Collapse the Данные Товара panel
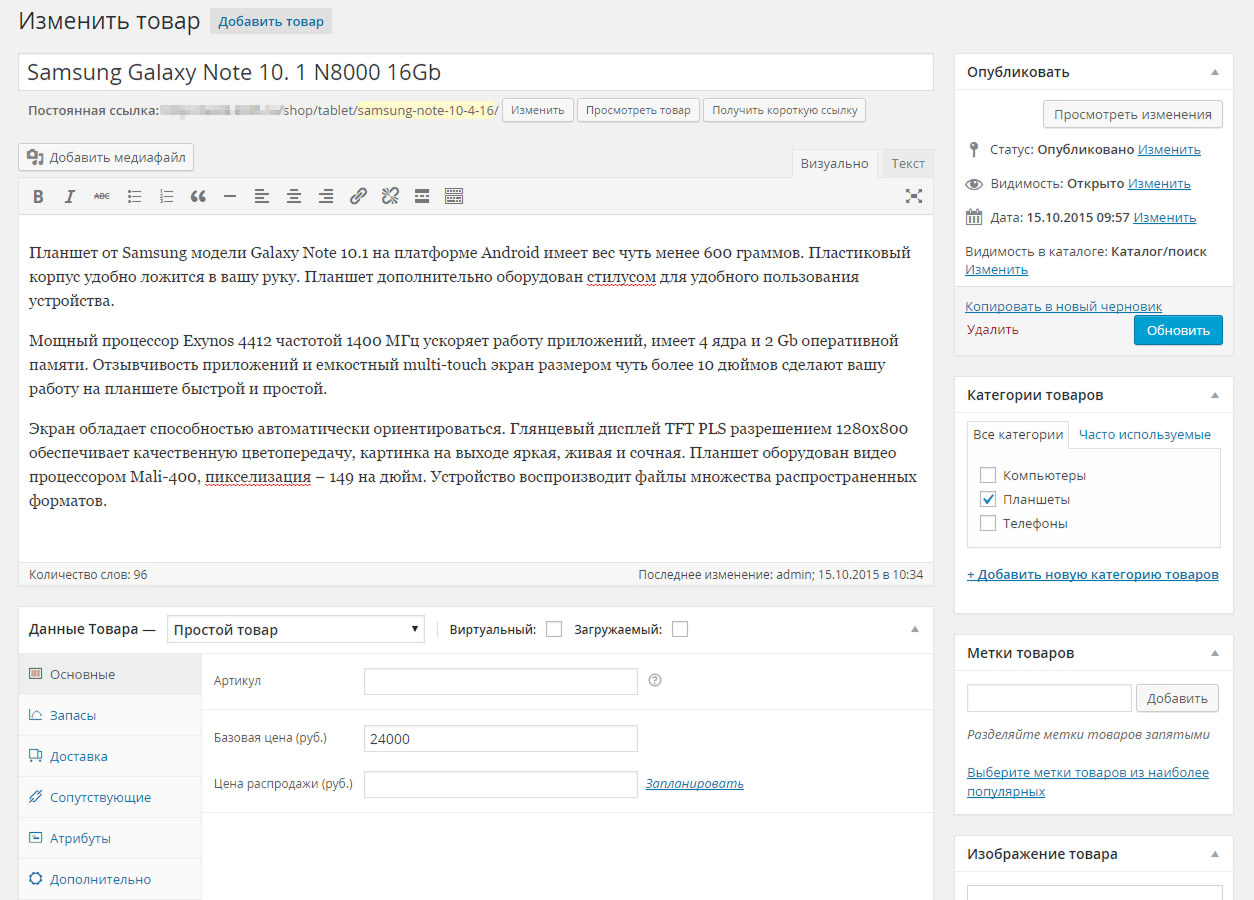This screenshot has height=900, width=1254. coord(914,630)
